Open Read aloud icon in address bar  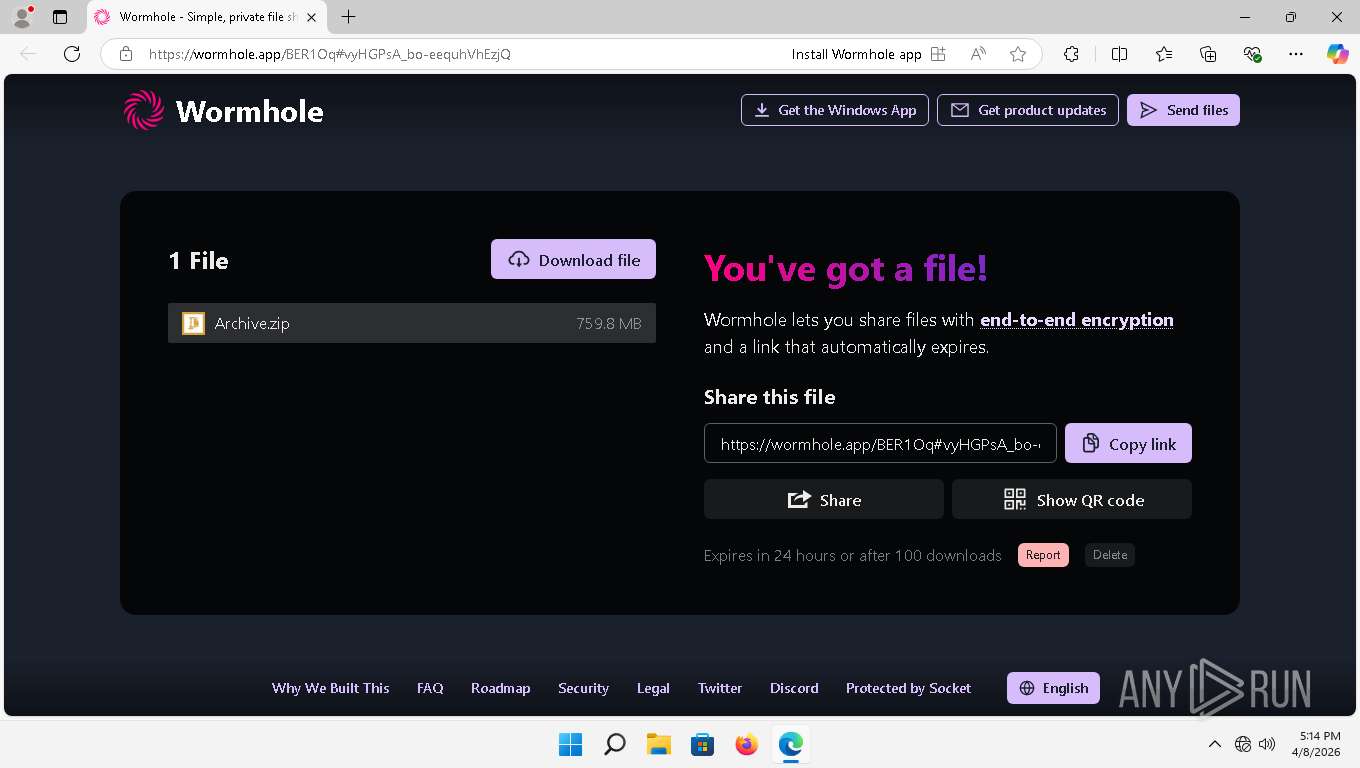978,54
